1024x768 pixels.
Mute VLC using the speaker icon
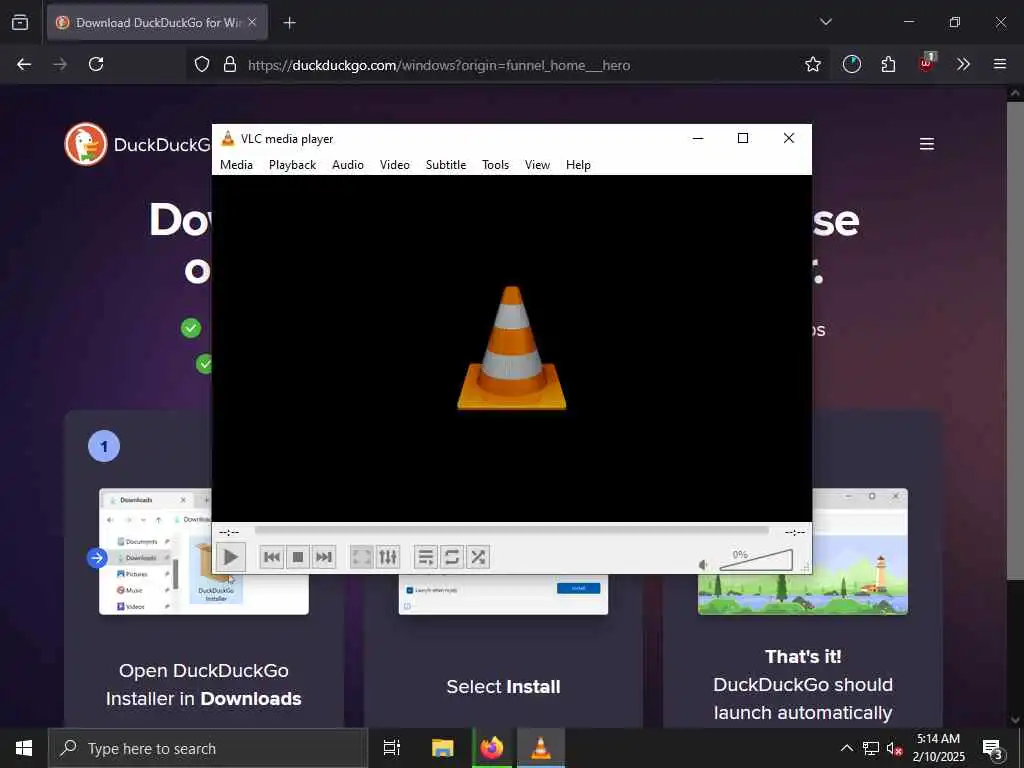(x=703, y=565)
